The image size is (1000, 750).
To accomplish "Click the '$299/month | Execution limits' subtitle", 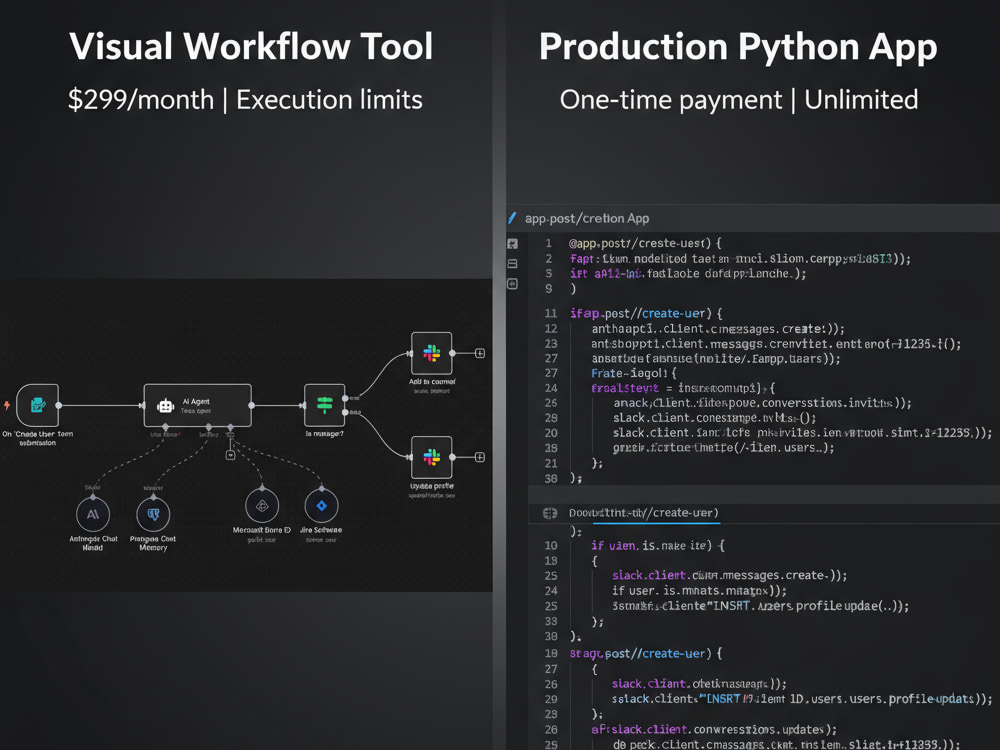I will pos(245,100).
